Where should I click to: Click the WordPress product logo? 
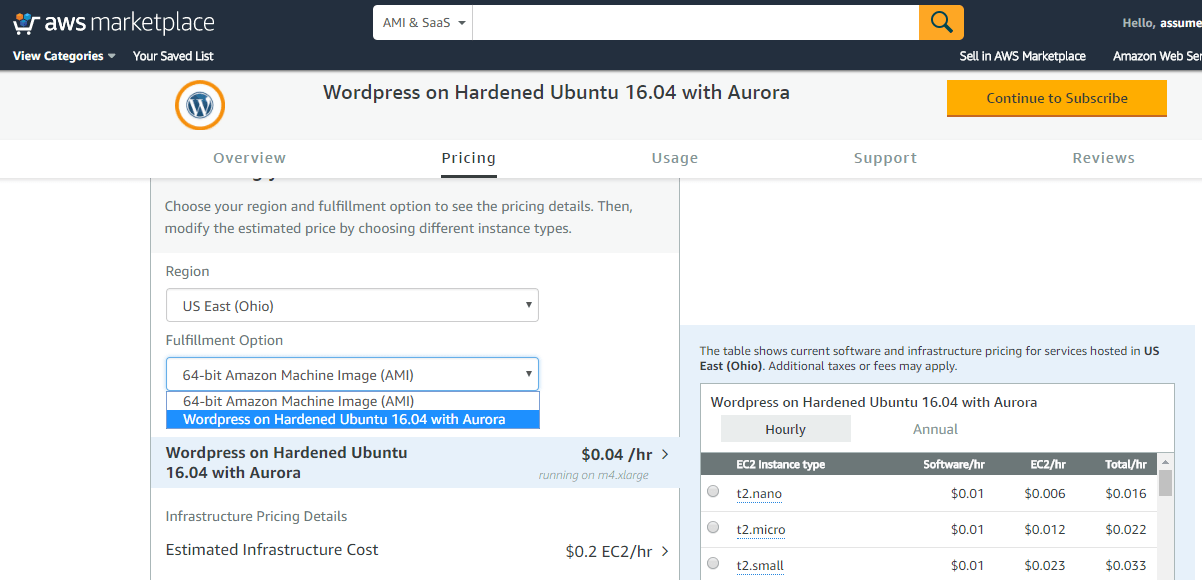pos(200,105)
